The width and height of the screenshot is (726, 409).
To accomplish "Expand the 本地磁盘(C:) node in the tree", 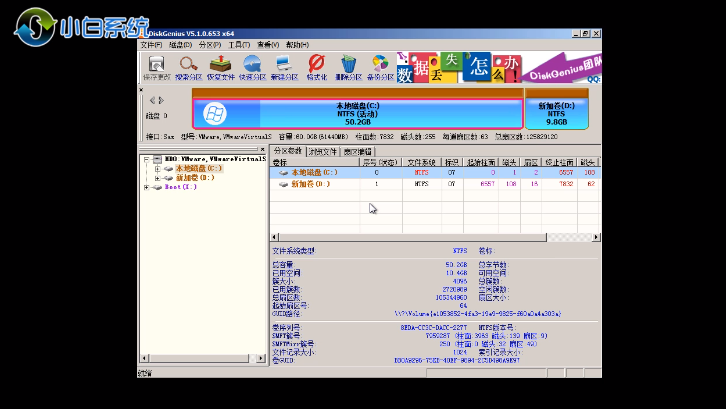I will 157,168.
